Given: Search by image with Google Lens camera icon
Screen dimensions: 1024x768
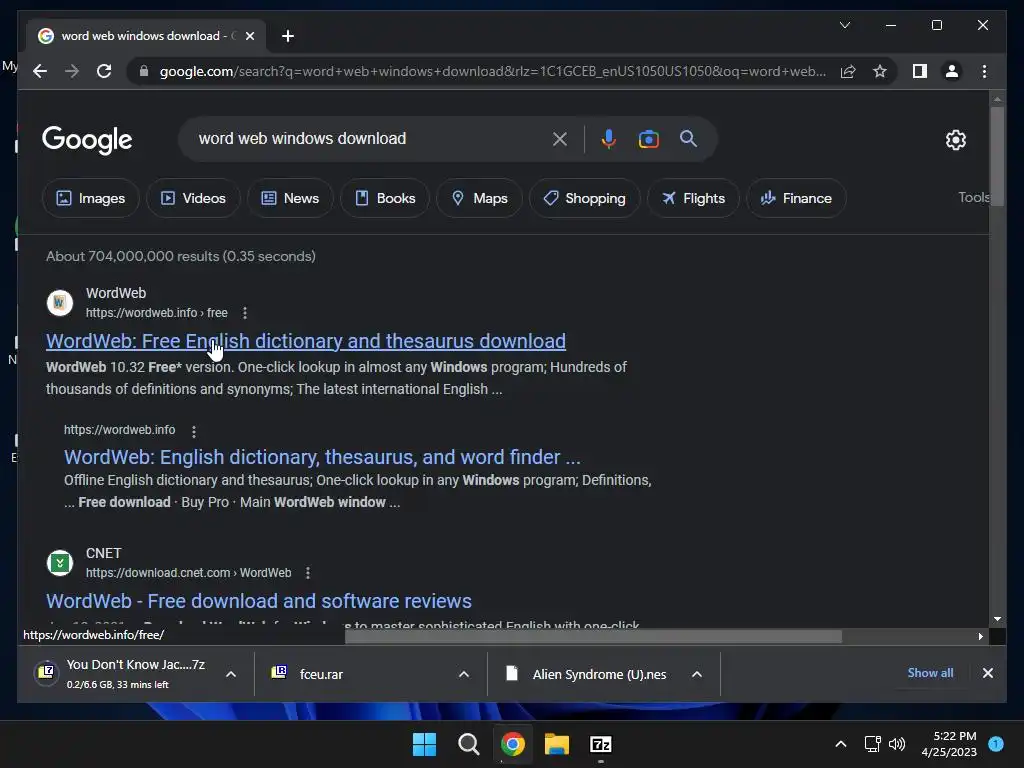Looking at the screenshot, I should (648, 139).
